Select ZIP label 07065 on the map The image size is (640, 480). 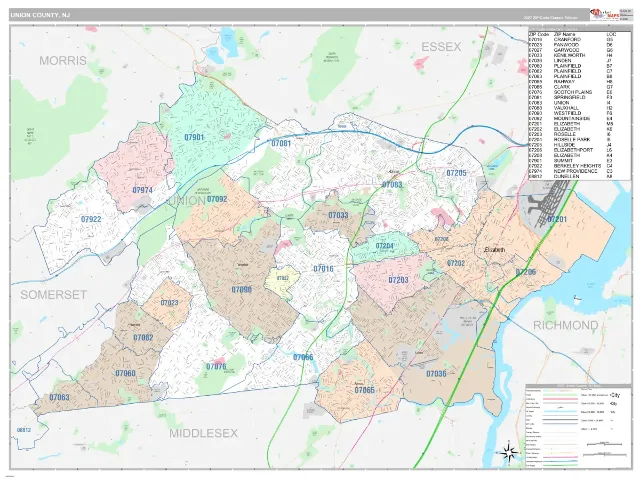[364, 390]
